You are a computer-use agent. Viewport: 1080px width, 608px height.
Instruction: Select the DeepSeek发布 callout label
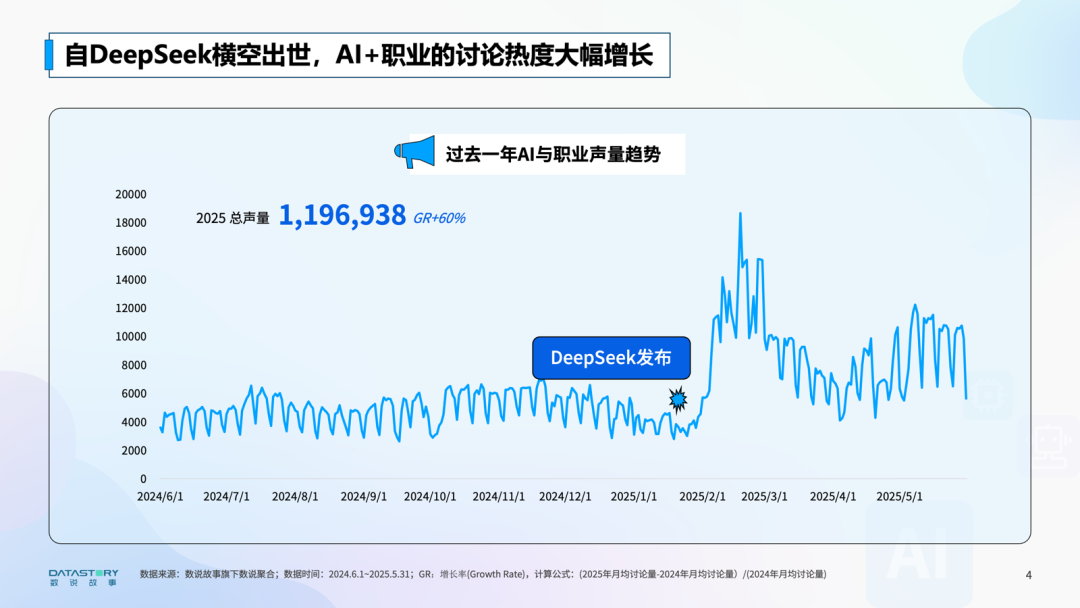pos(610,358)
